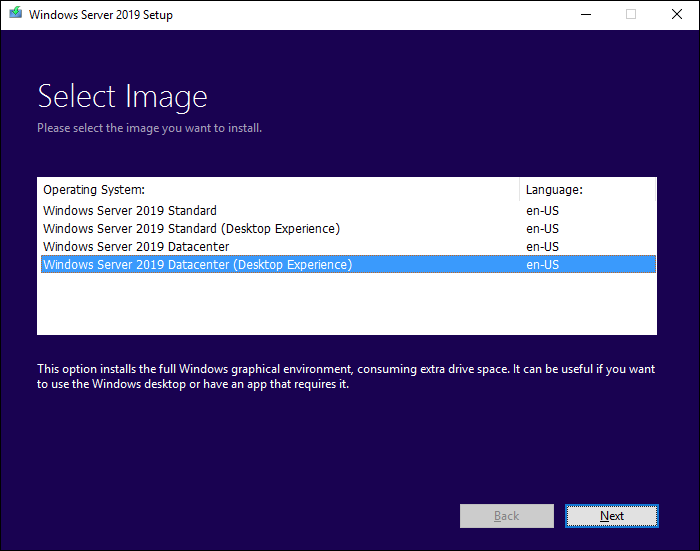Click en-US language of Datacenter (Desktop Experience) row
This screenshot has height=551, width=700.
(542, 265)
